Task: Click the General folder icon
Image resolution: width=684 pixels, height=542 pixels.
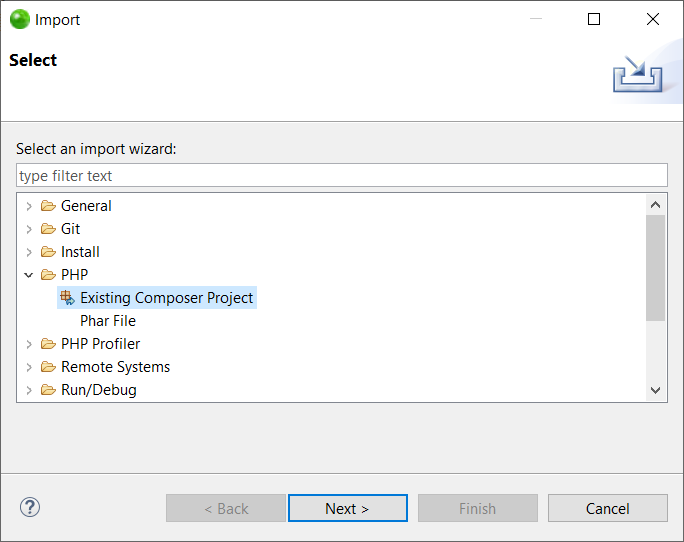Action: tap(48, 206)
